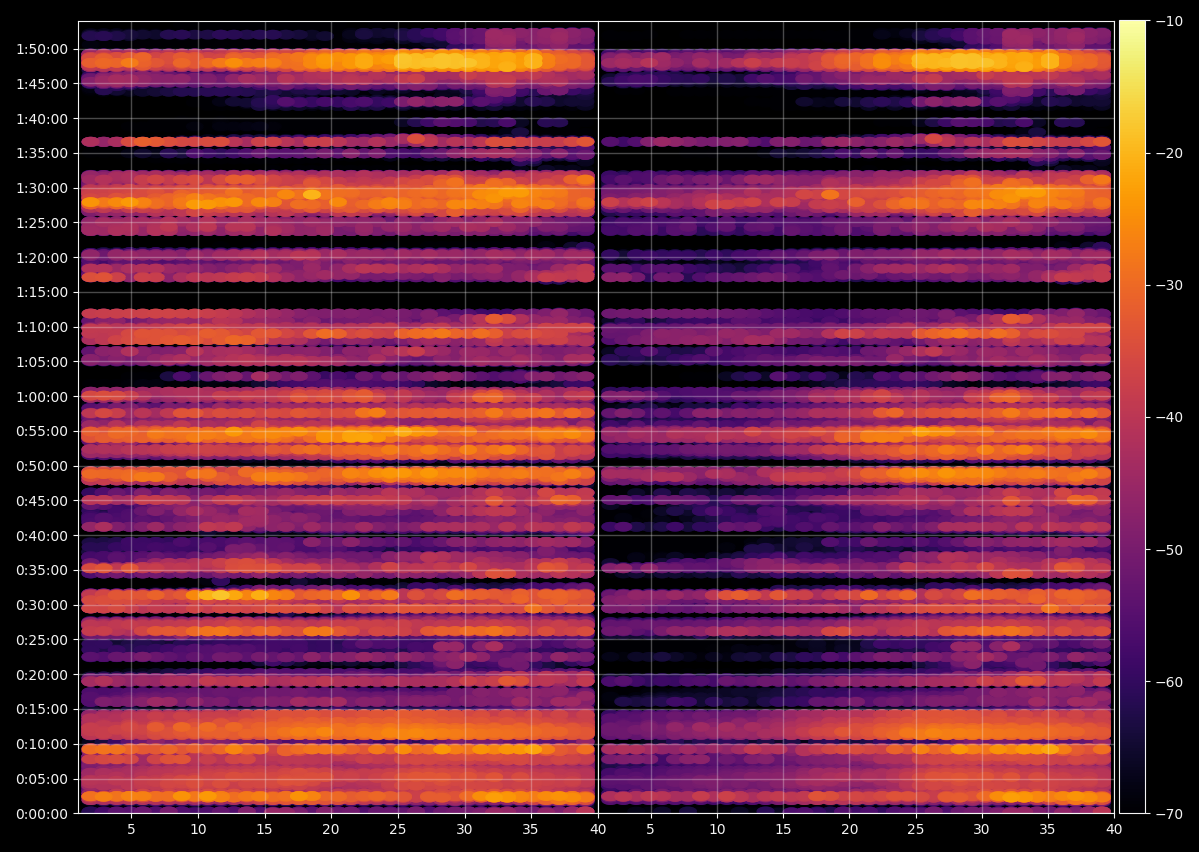Click the 1:05:00 y-axis tick label
This screenshot has width=1199, height=852.
(x=42, y=362)
